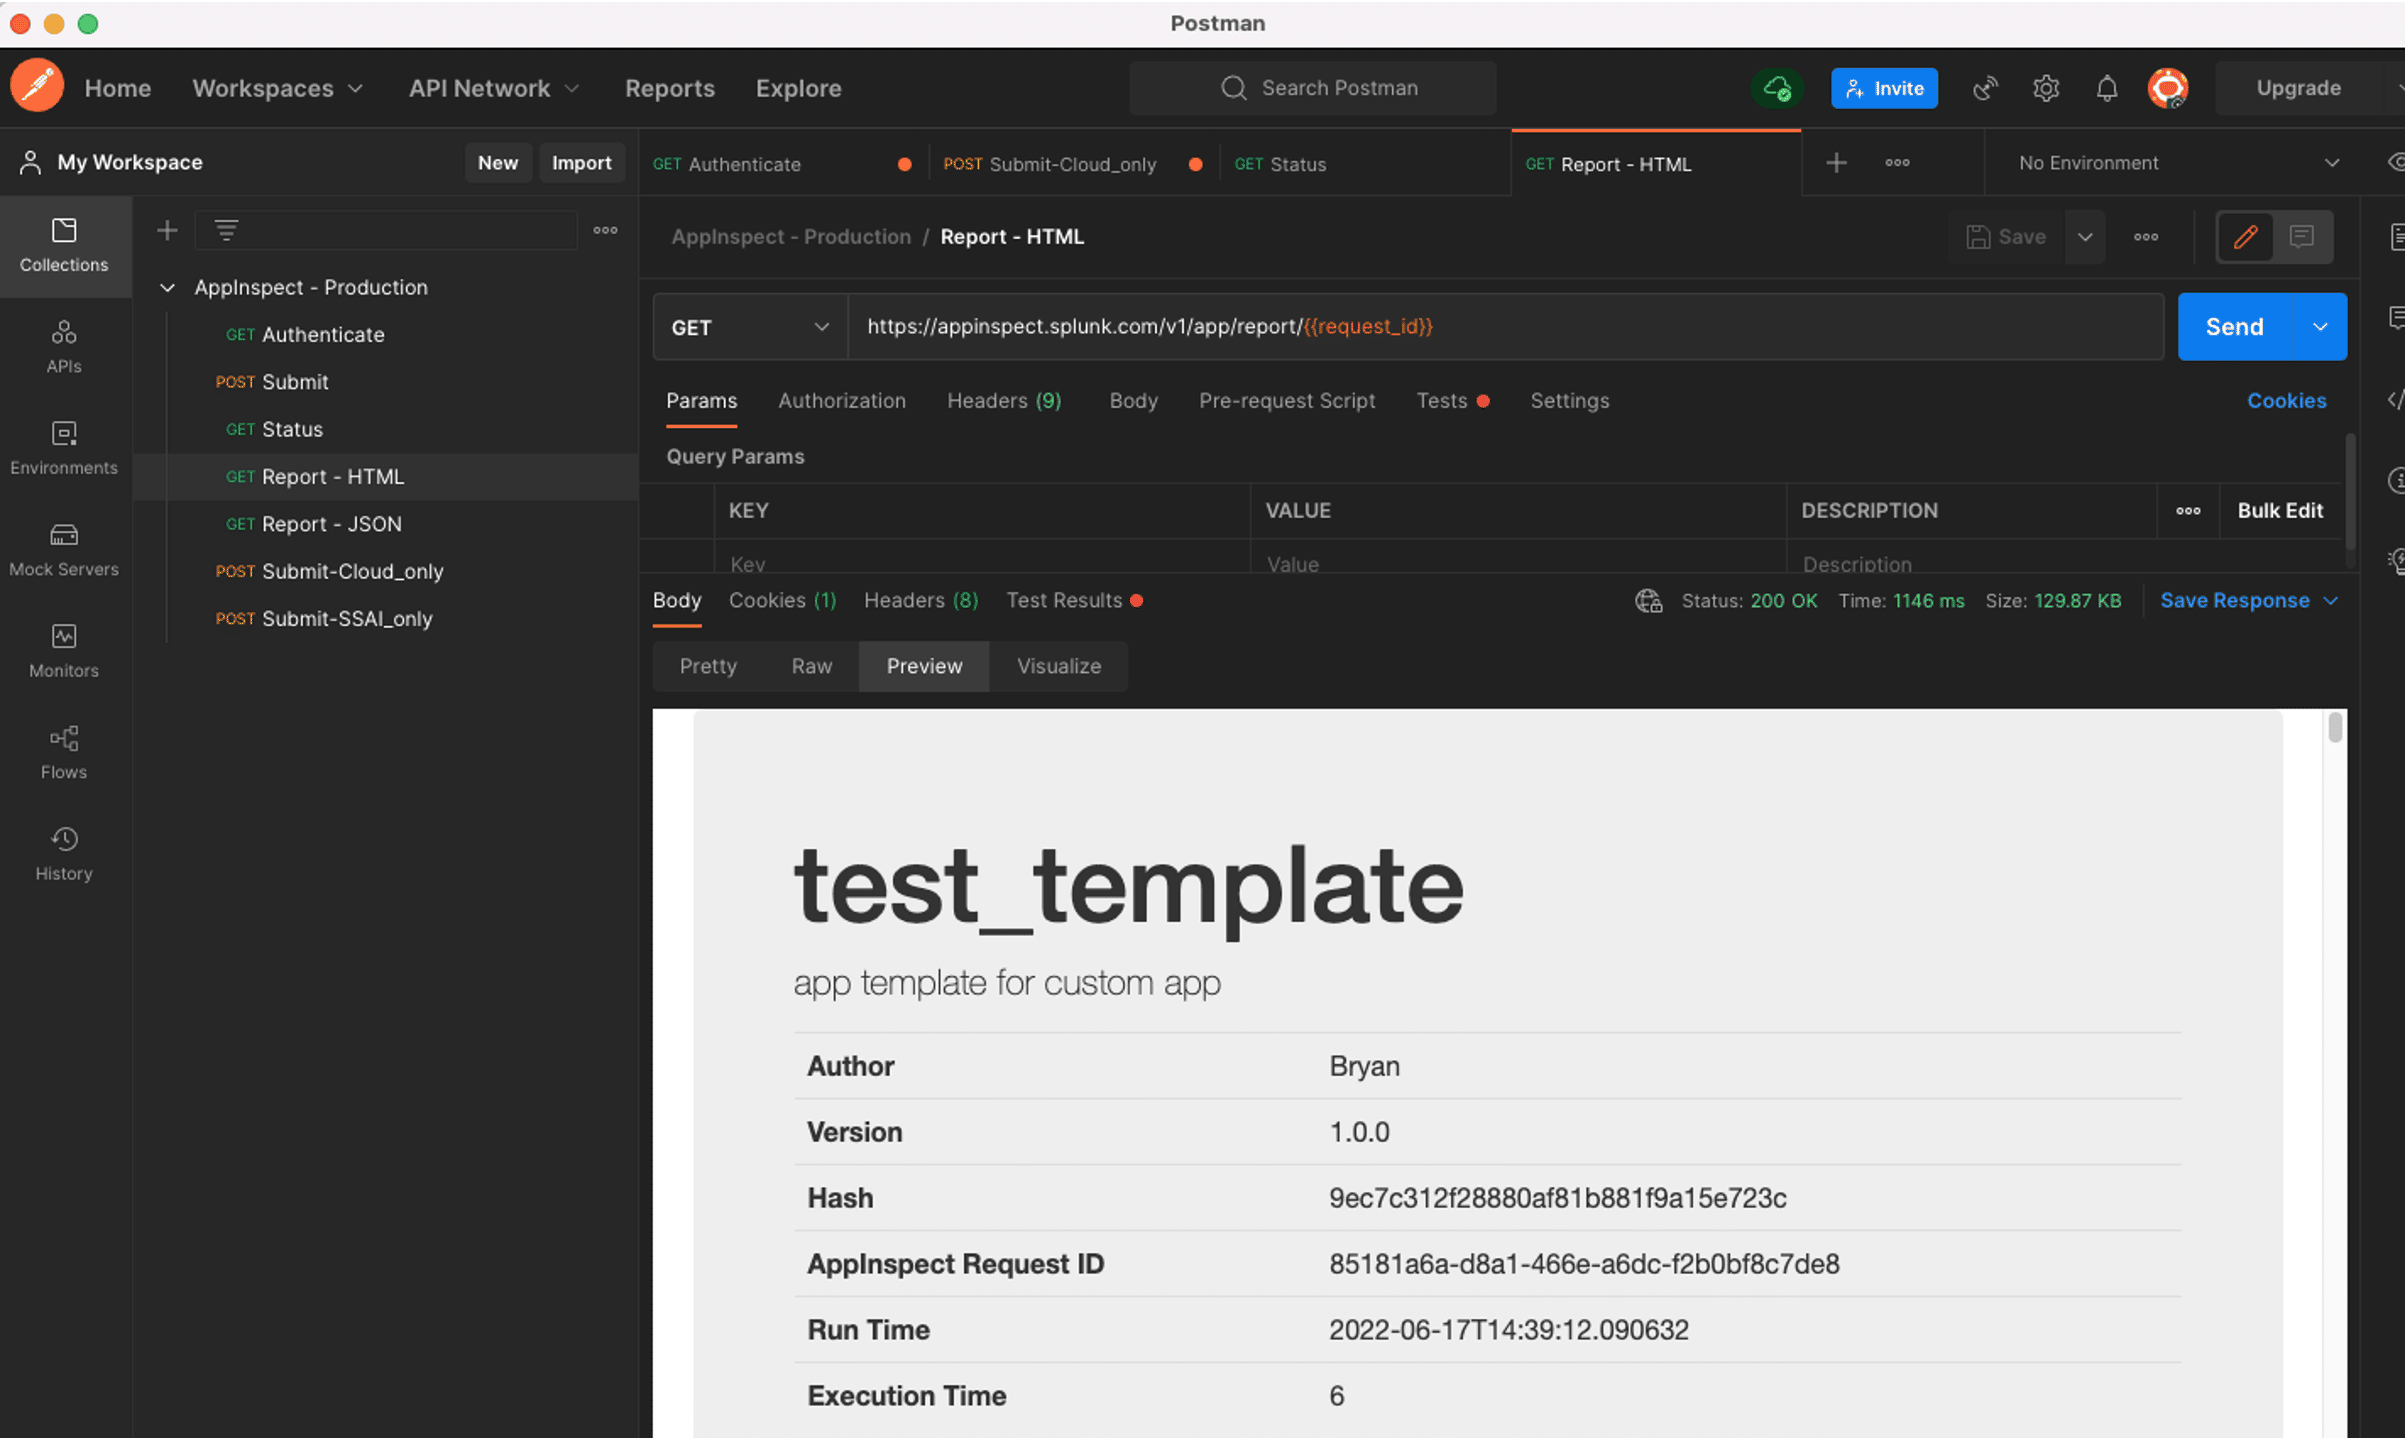This screenshot has height=1438, width=2408.
Task: Open Query Params column options ellipsis
Action: pyautogui.click(x=2188, y=511)
